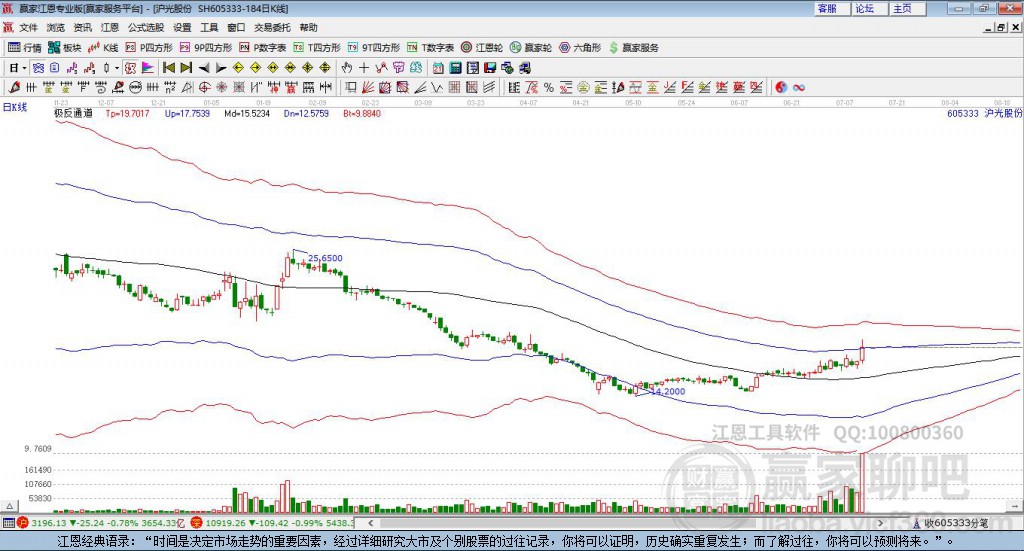
Task: Click the save floppy disk icon
Action: tap(490, 68)
